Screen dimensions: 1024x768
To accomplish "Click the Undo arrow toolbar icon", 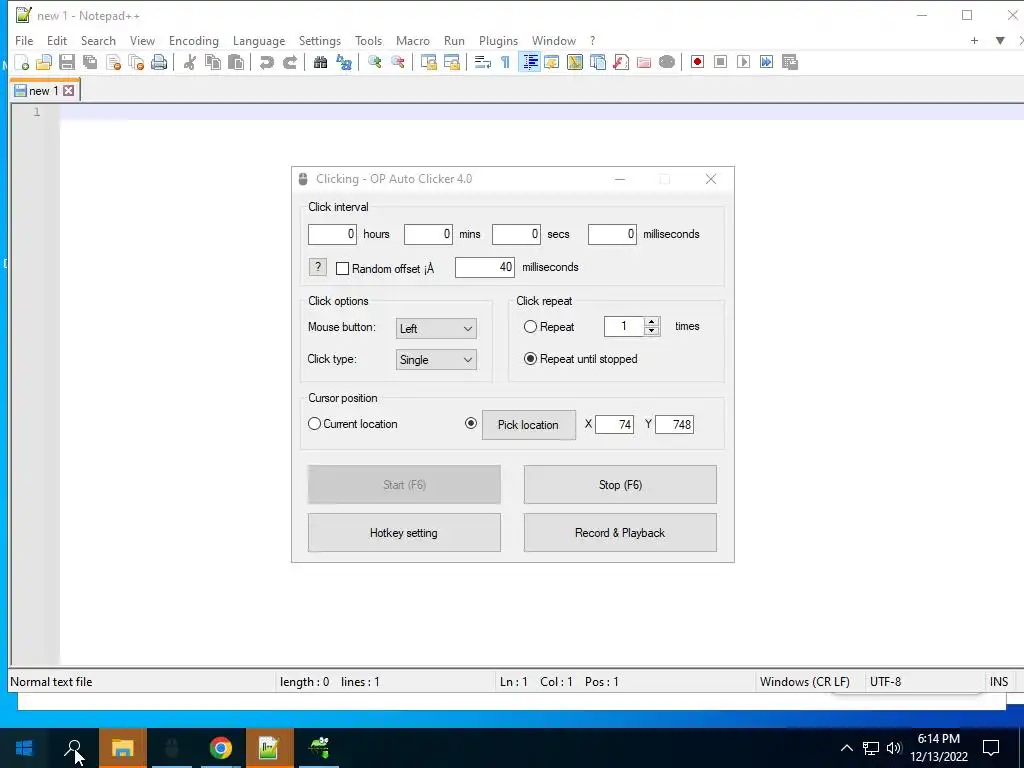I will (266, 62).
